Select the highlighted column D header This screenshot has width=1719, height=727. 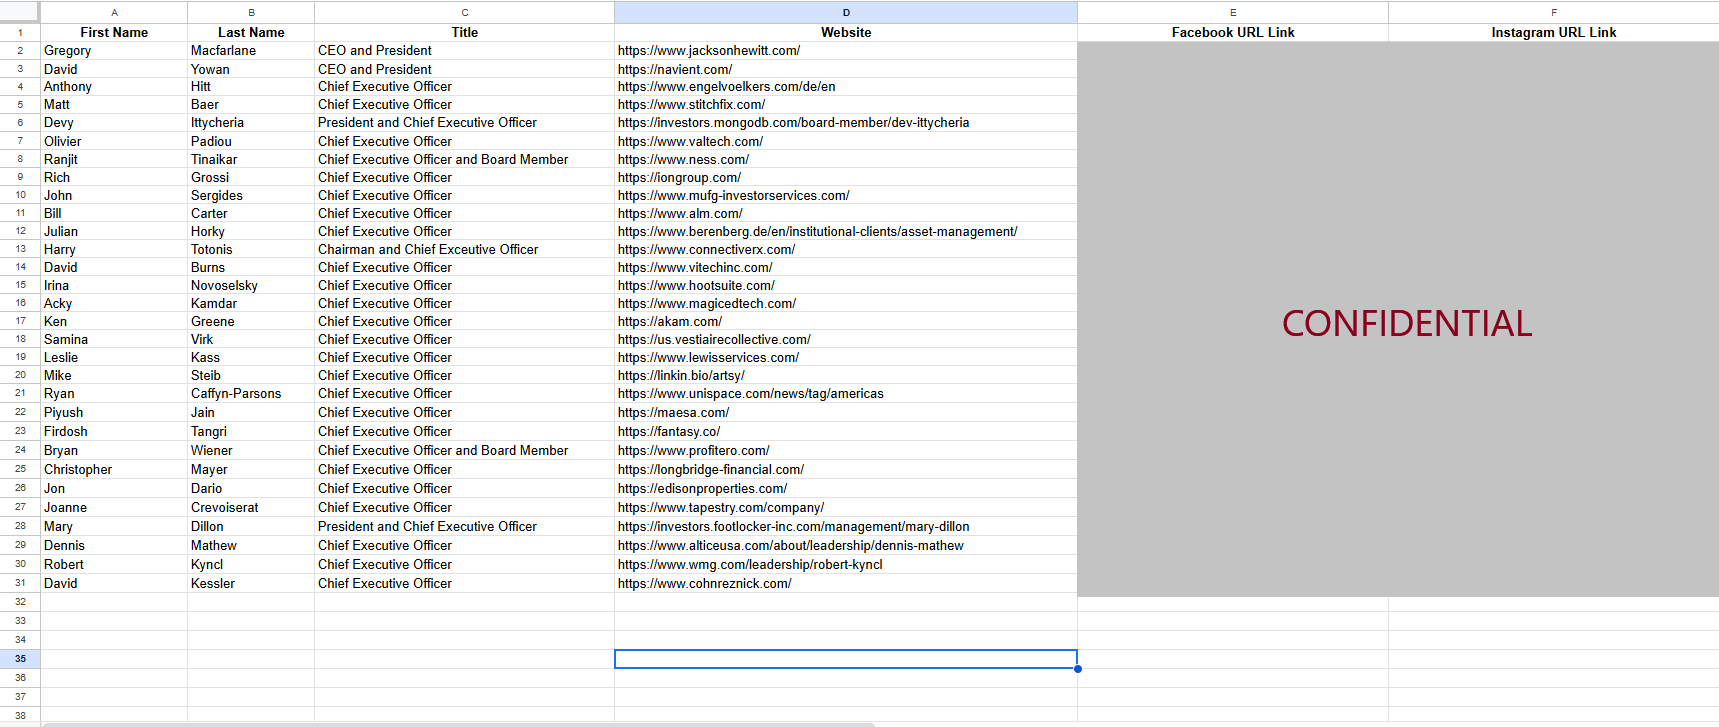click(846, 12)
